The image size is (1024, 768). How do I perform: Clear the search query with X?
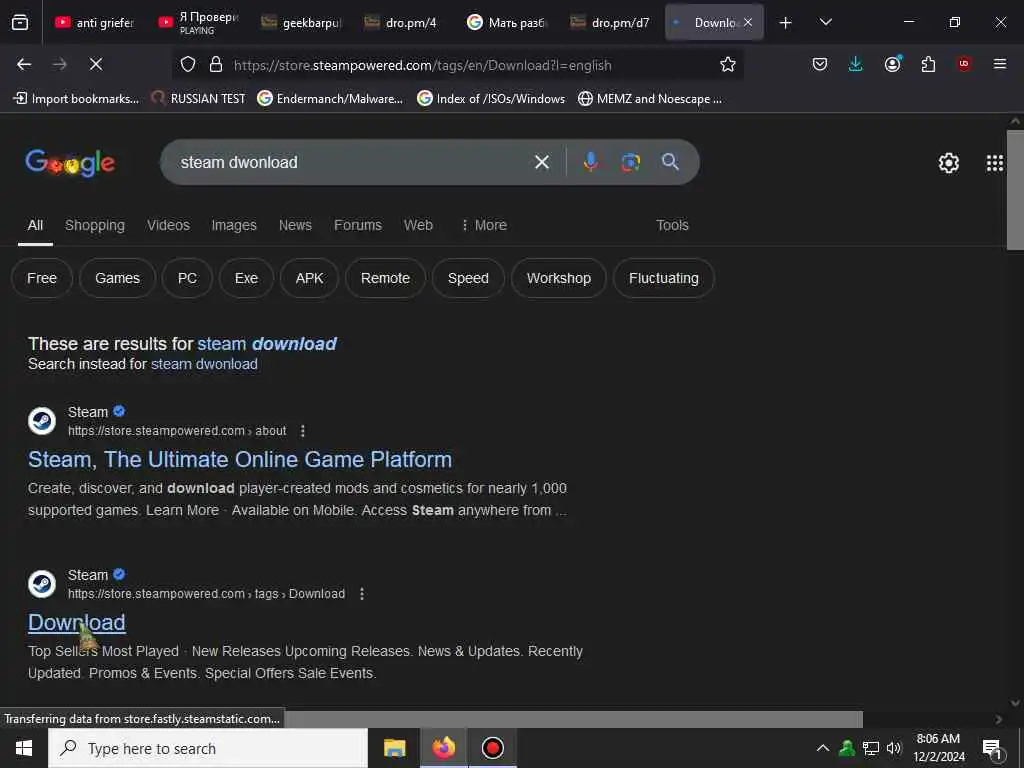(542, 162)
